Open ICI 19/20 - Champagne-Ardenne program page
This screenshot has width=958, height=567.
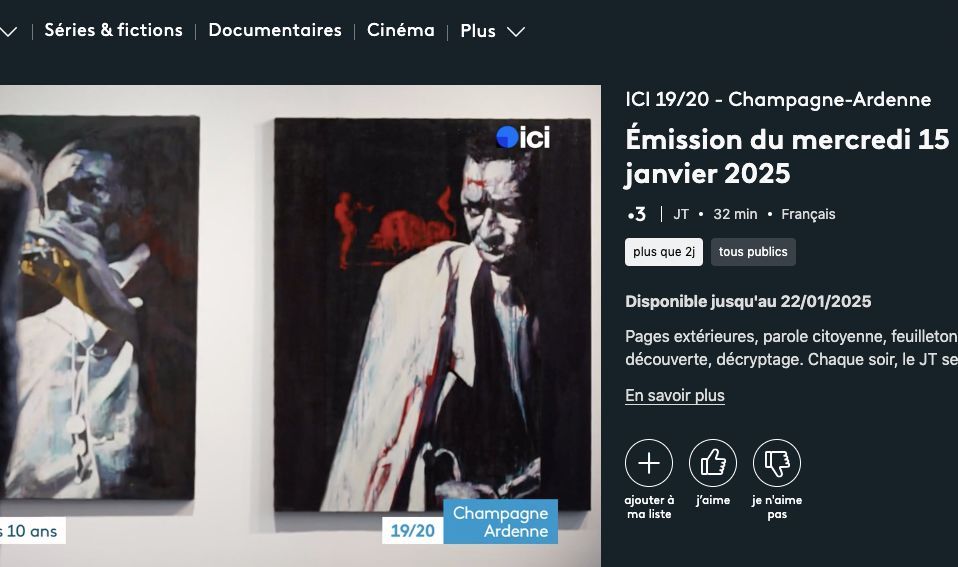click(778, 99)
